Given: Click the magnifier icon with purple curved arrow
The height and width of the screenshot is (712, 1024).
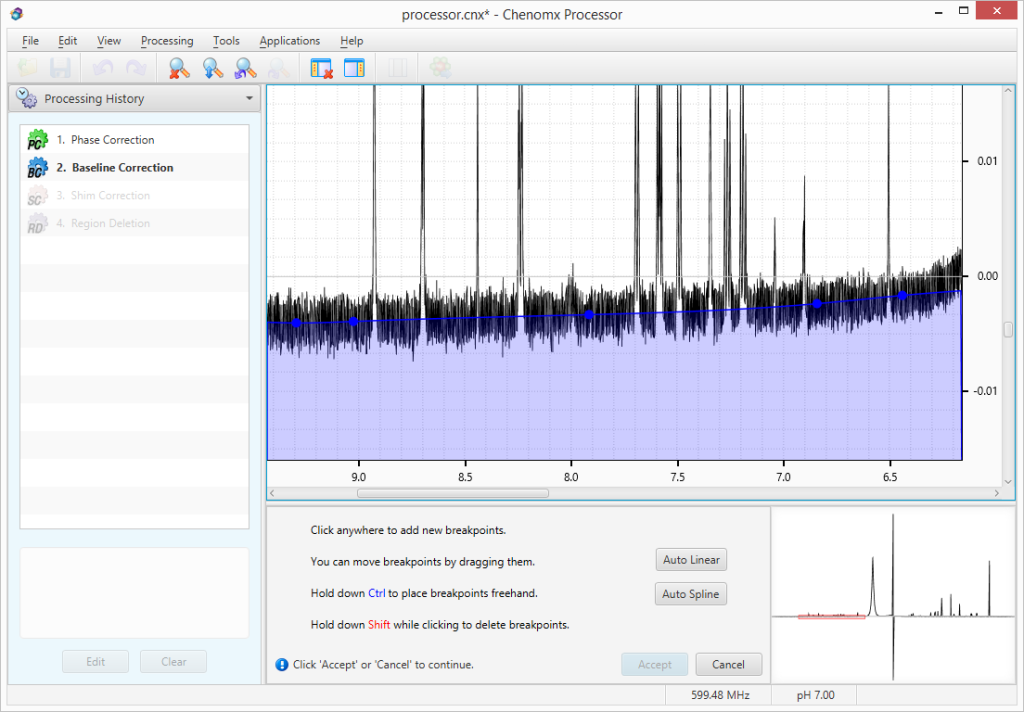Looking at the screenshot, I should point(245,68).
